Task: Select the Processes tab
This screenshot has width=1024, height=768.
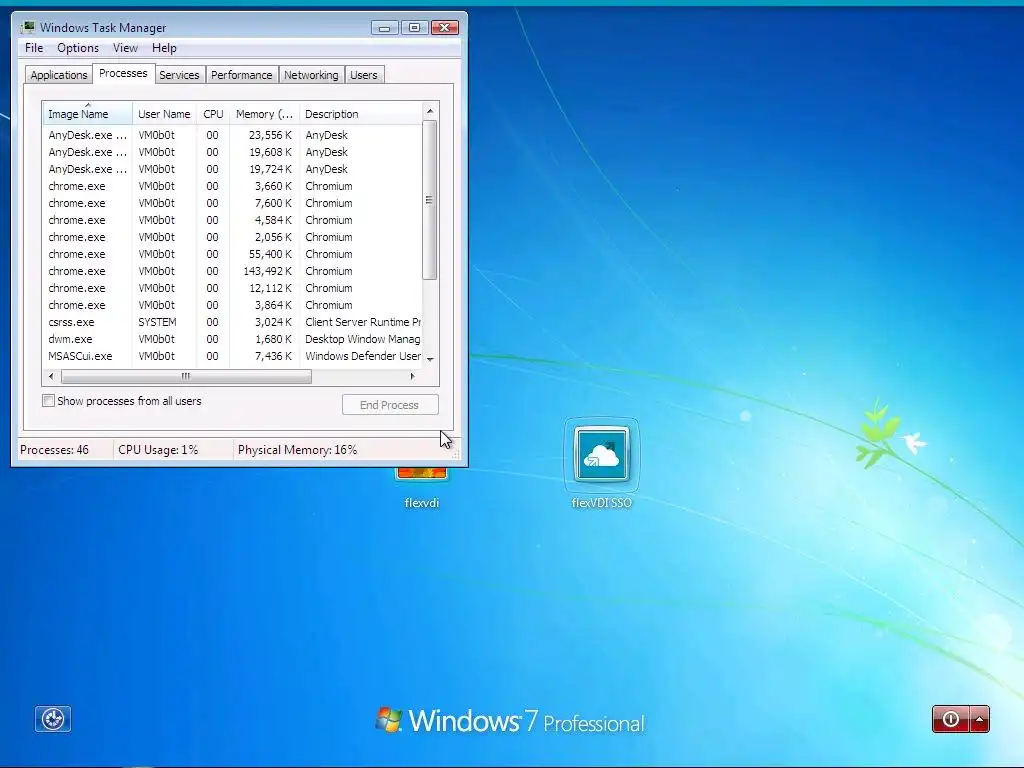Action: (123, 73)
